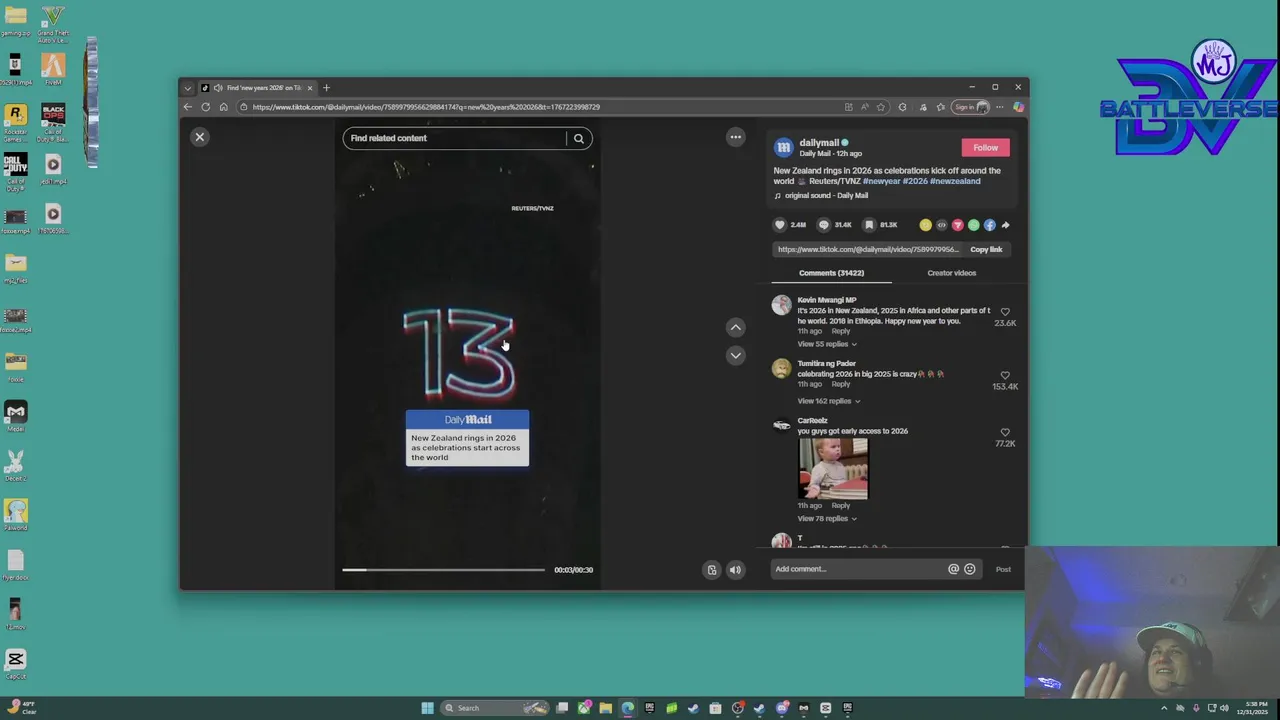Click the browser back arrow

187,107
